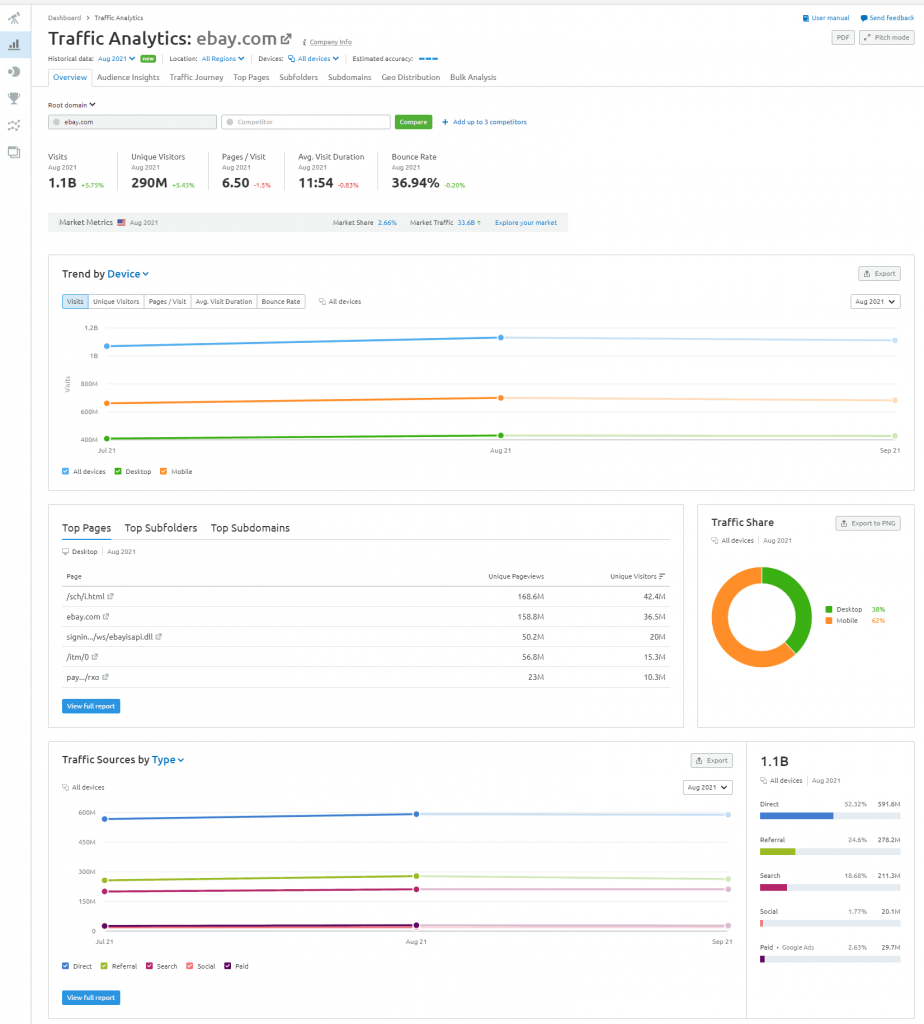Open Devices All devices dropdown

[318, 59]
